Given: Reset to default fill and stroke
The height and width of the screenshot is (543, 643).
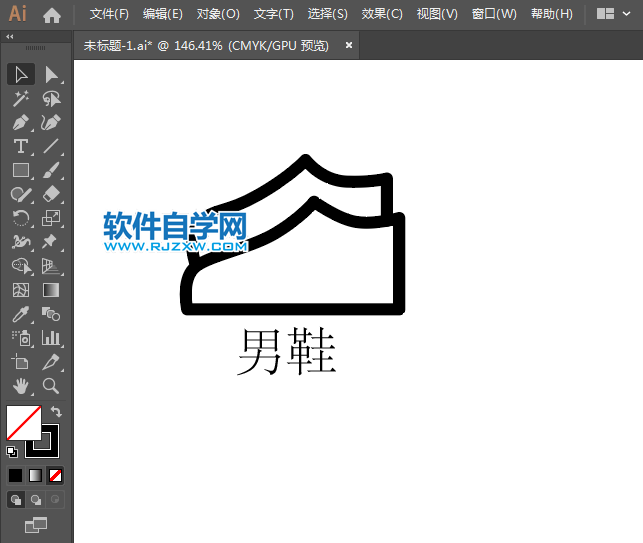Looking at the screenshot, I should [12, 452].
